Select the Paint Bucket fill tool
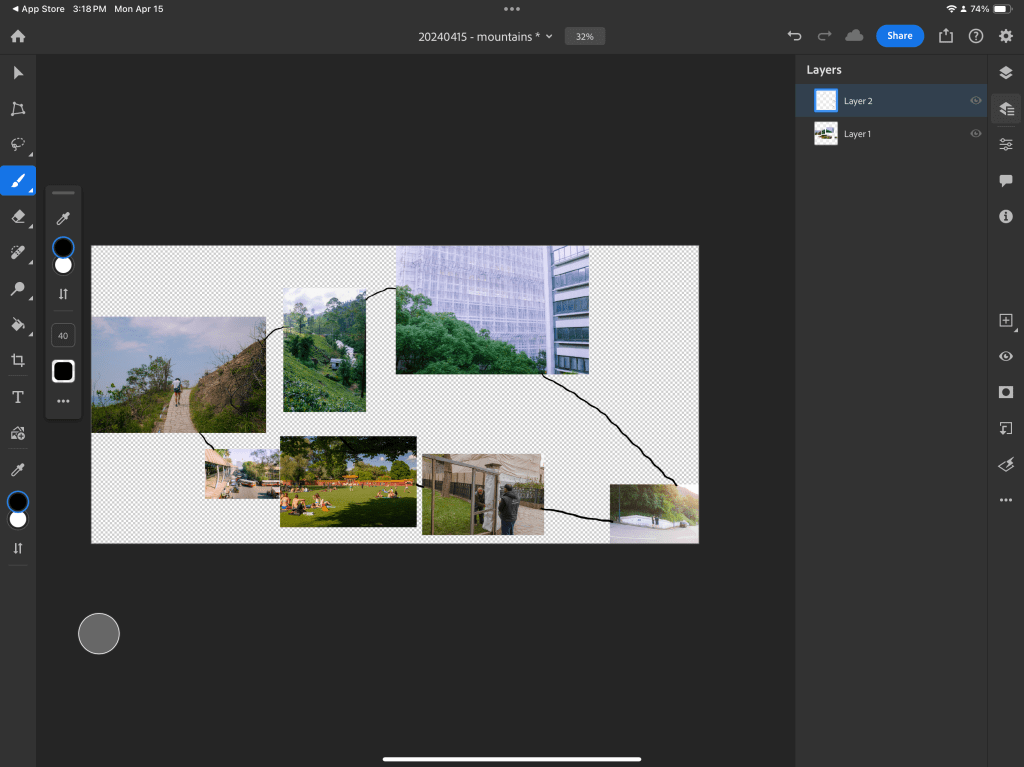 [x=18, y=324]
